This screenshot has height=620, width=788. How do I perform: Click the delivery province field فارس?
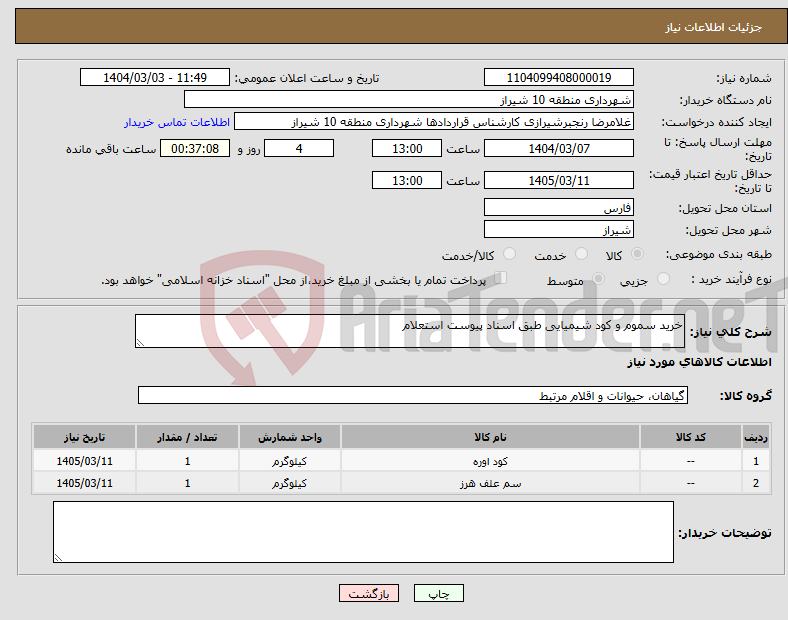tap(558, 207)
